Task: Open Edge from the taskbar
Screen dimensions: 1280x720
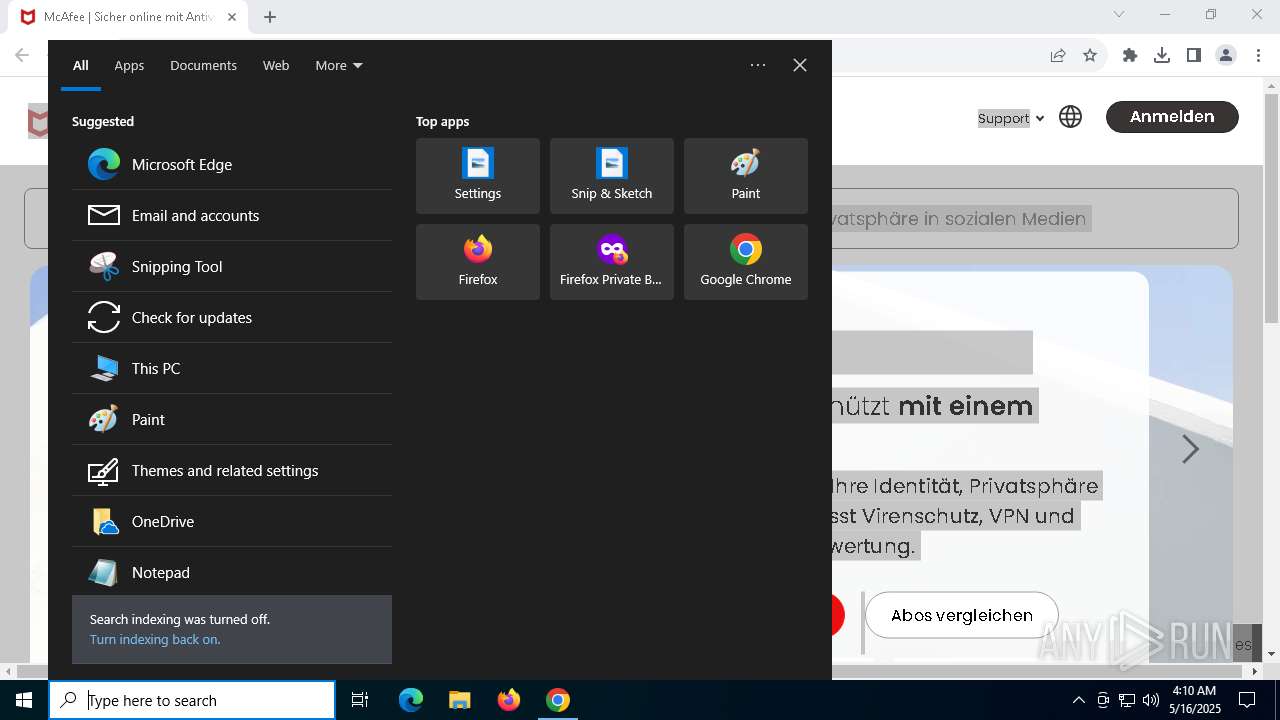Action: (411, 700)
